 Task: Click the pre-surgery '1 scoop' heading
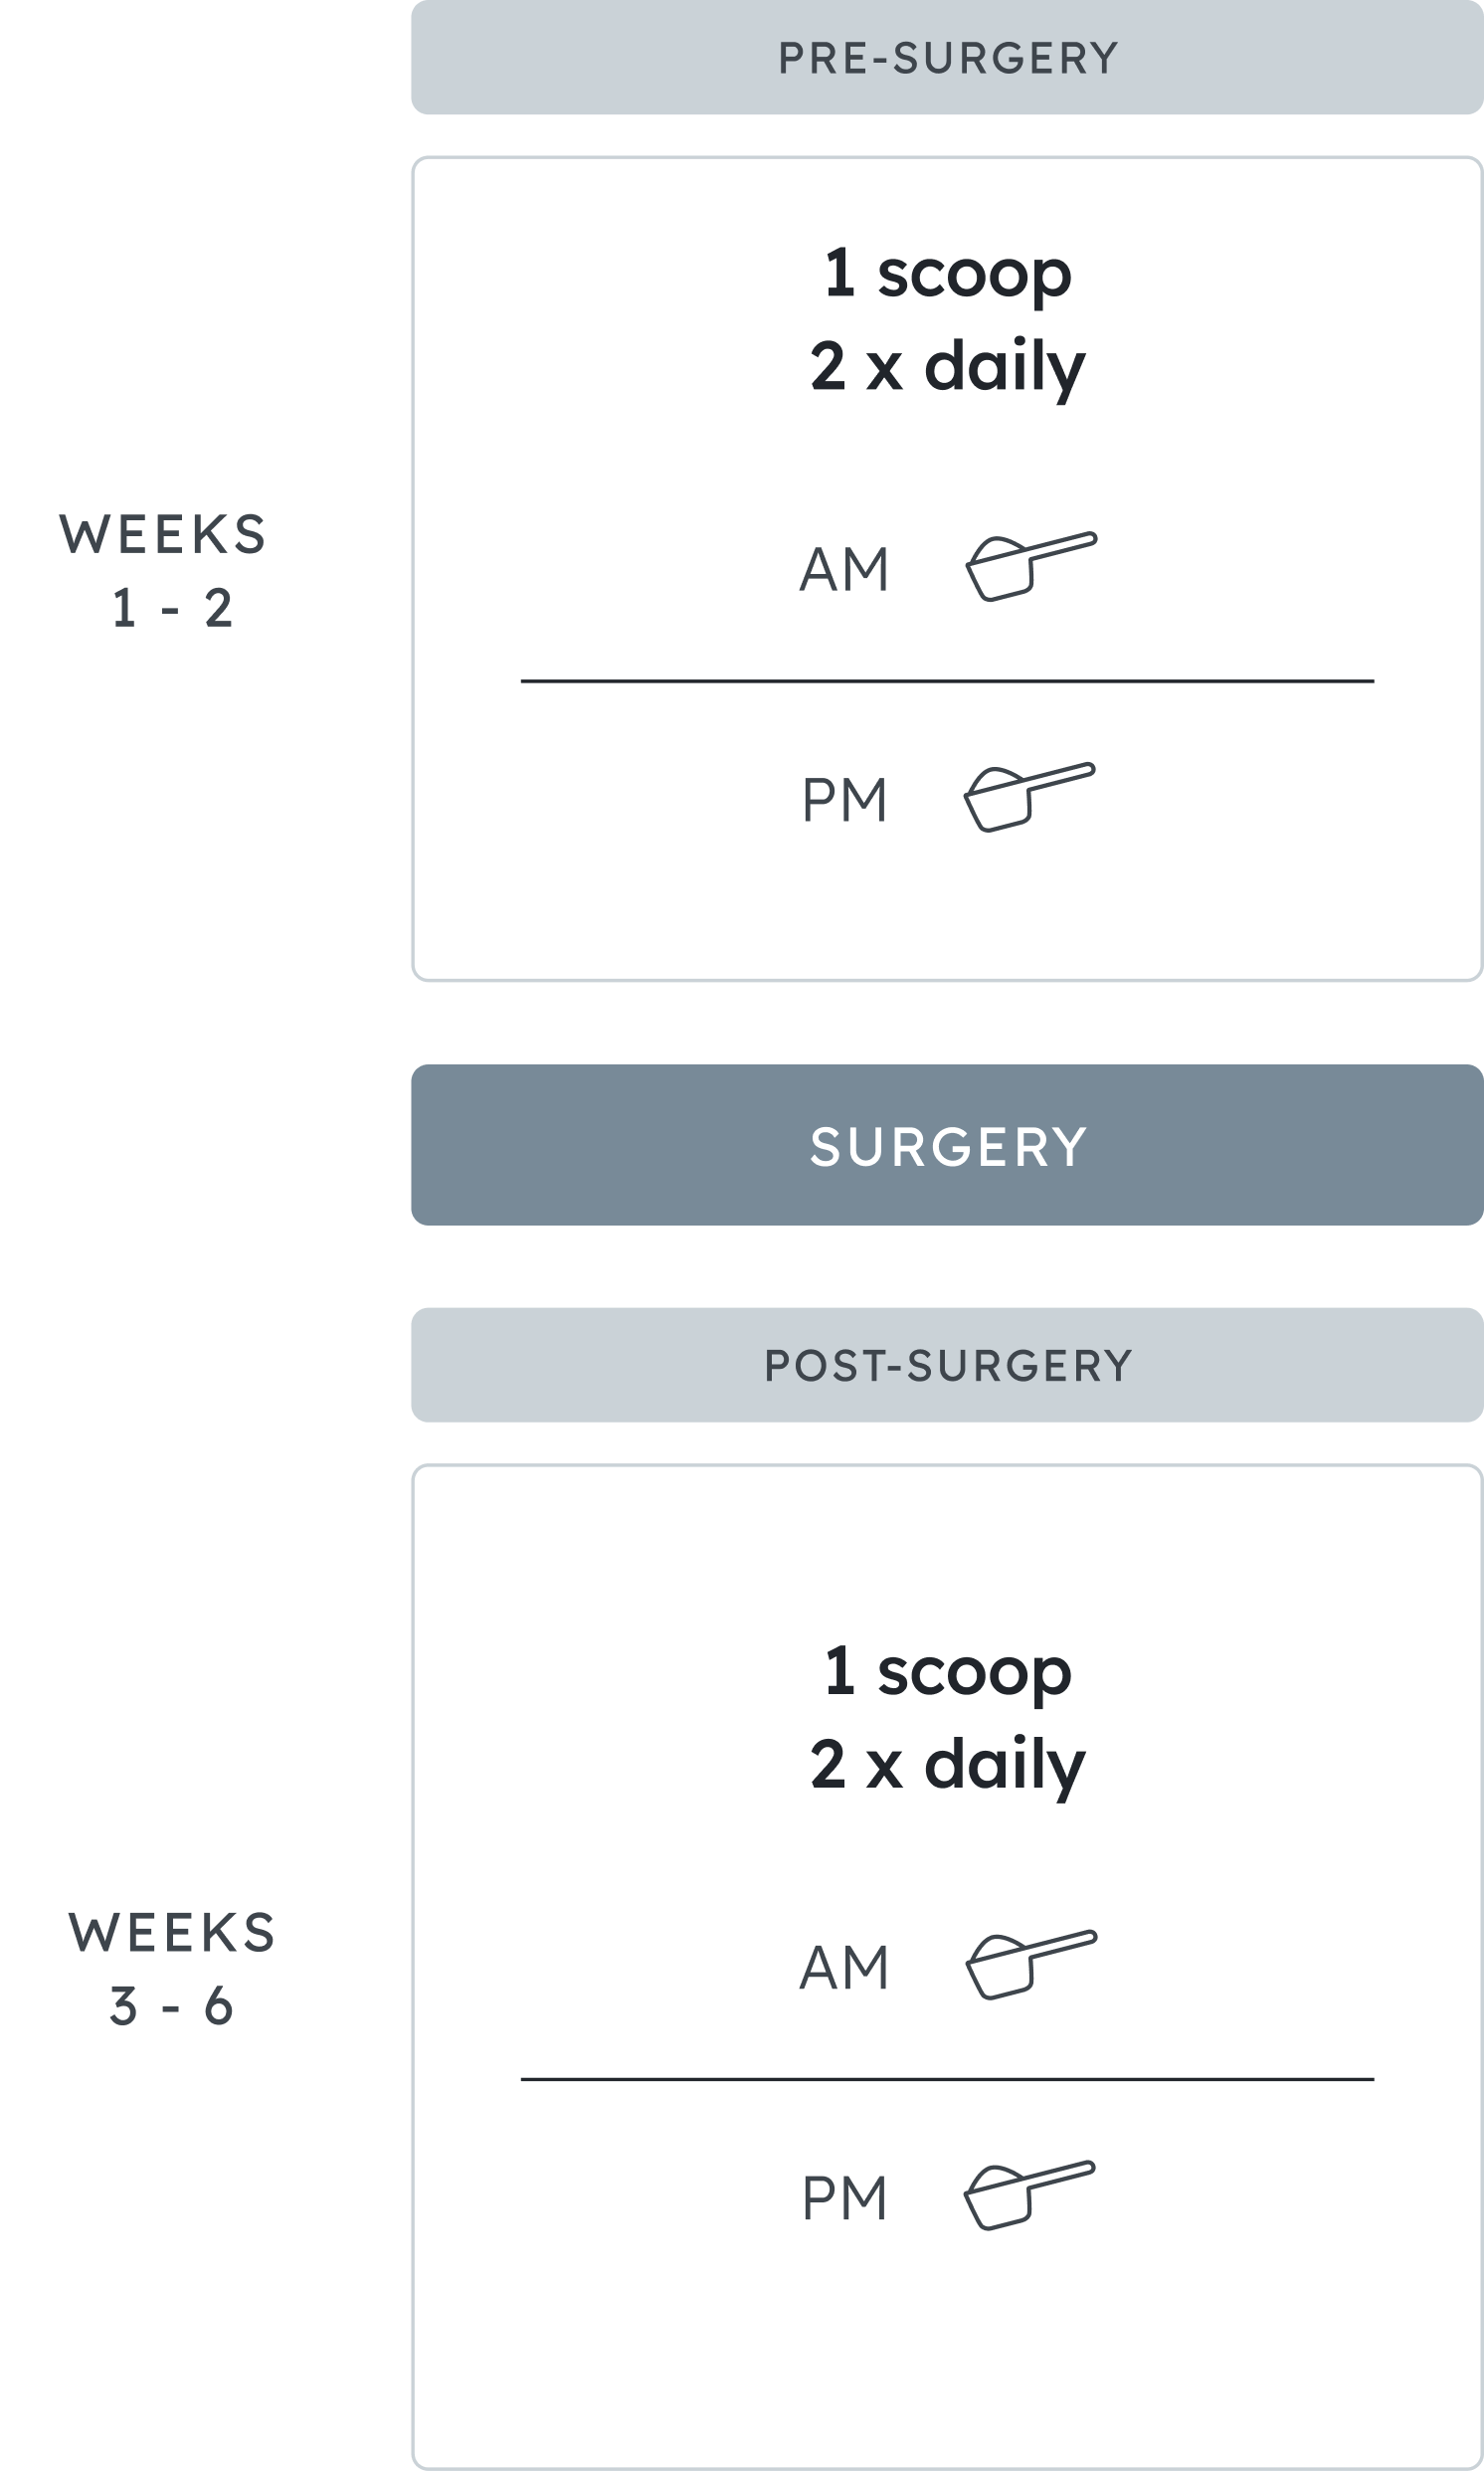click(x=947, y=275)
